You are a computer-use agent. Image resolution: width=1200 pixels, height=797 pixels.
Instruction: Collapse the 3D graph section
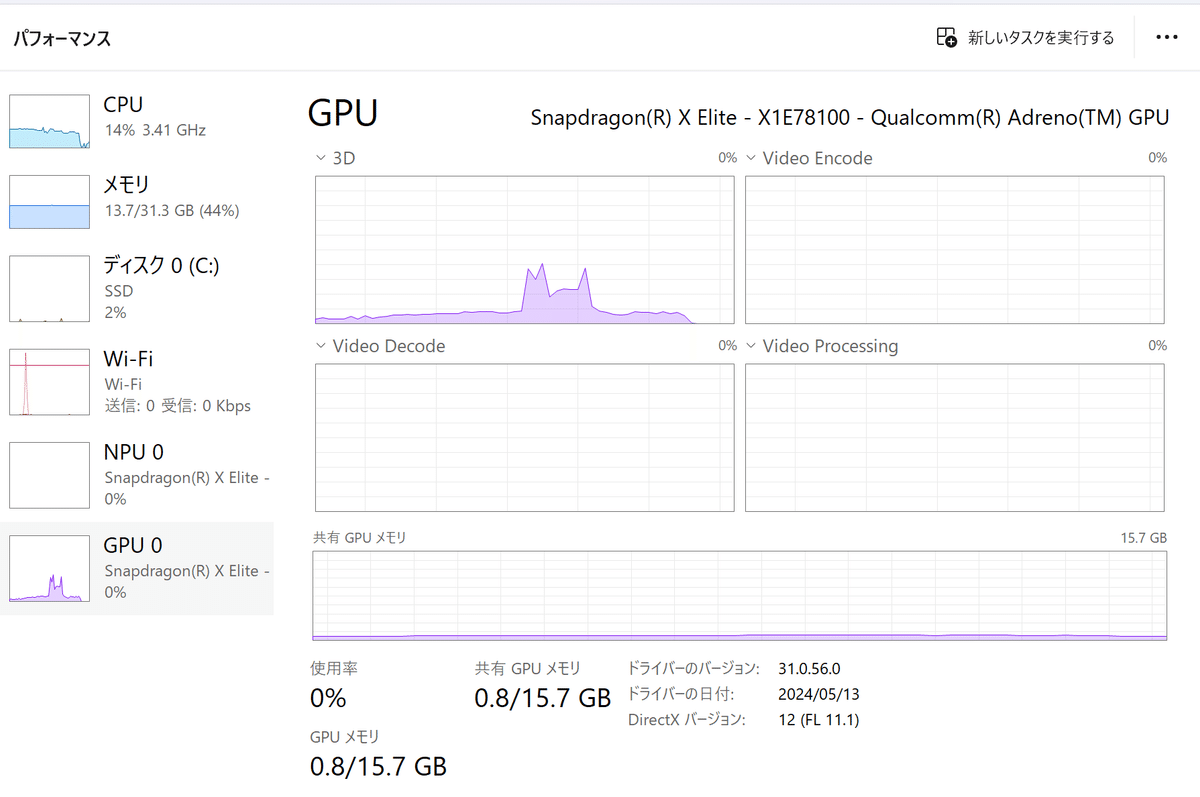click(318, 157)
